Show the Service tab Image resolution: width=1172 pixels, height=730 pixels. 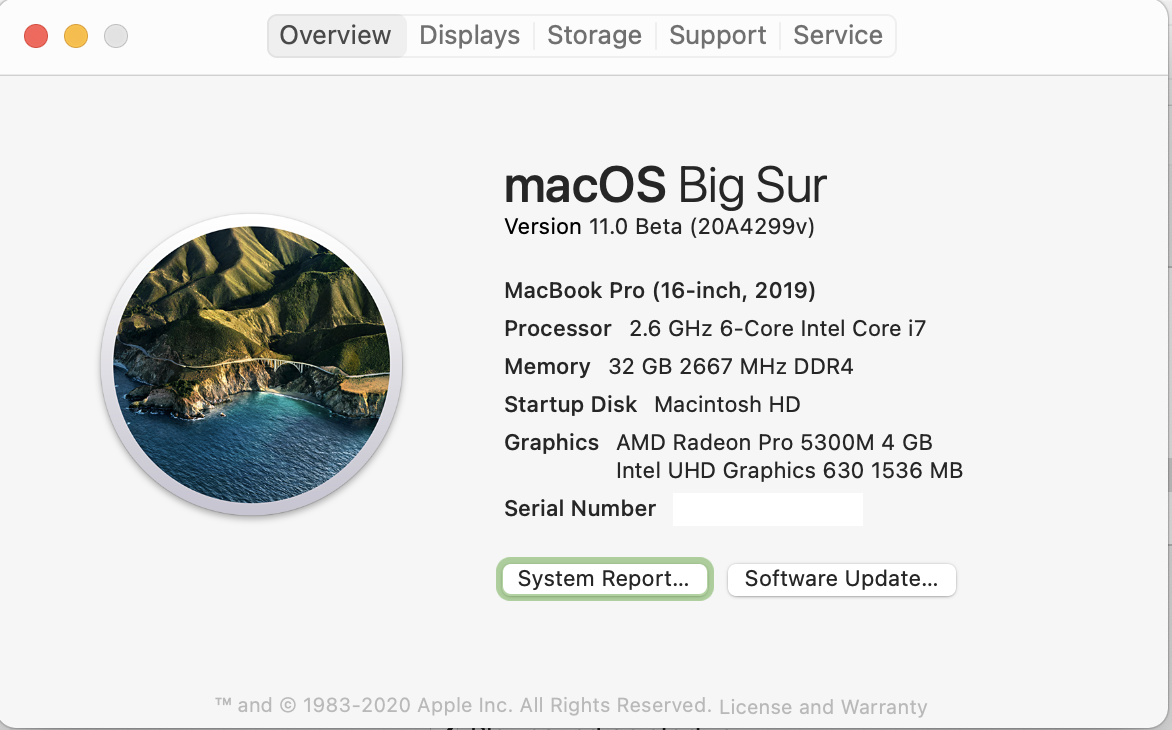(837, 36)
